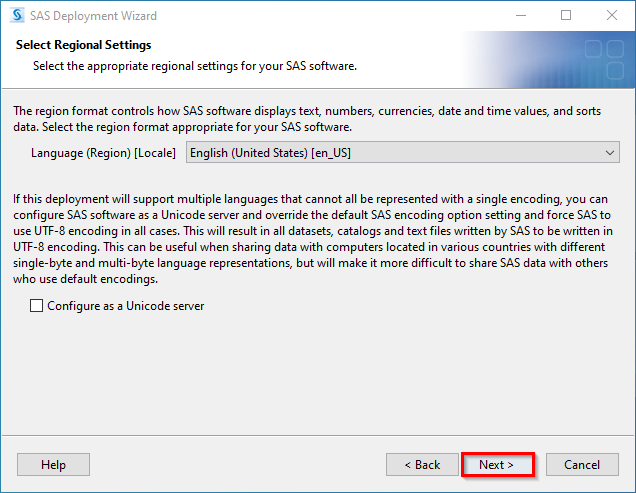Go to previous step with Back button
The height and width of the screenshot is (493, 636).
(x=422, y=465)
